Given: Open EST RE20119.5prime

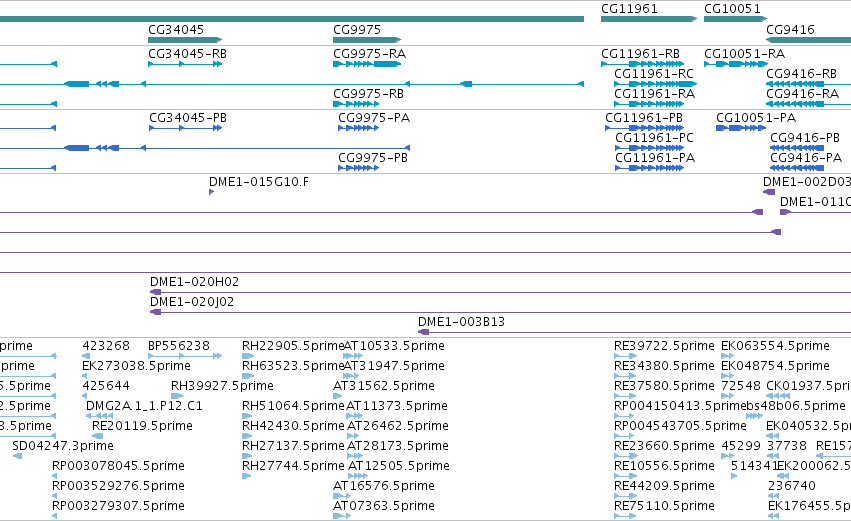Looking at the screenshot, I should tap(142, 425).
